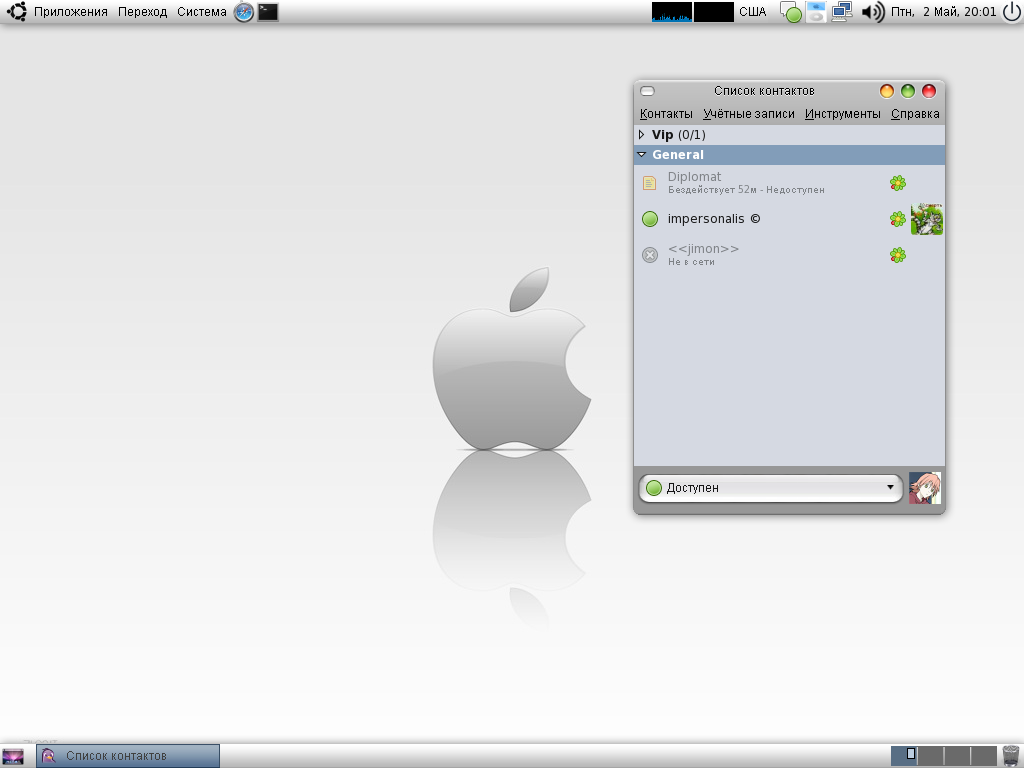This screenshot has height=768, width=1024.
Task: Expand the Vip contact group
Action: click(642, 134)
